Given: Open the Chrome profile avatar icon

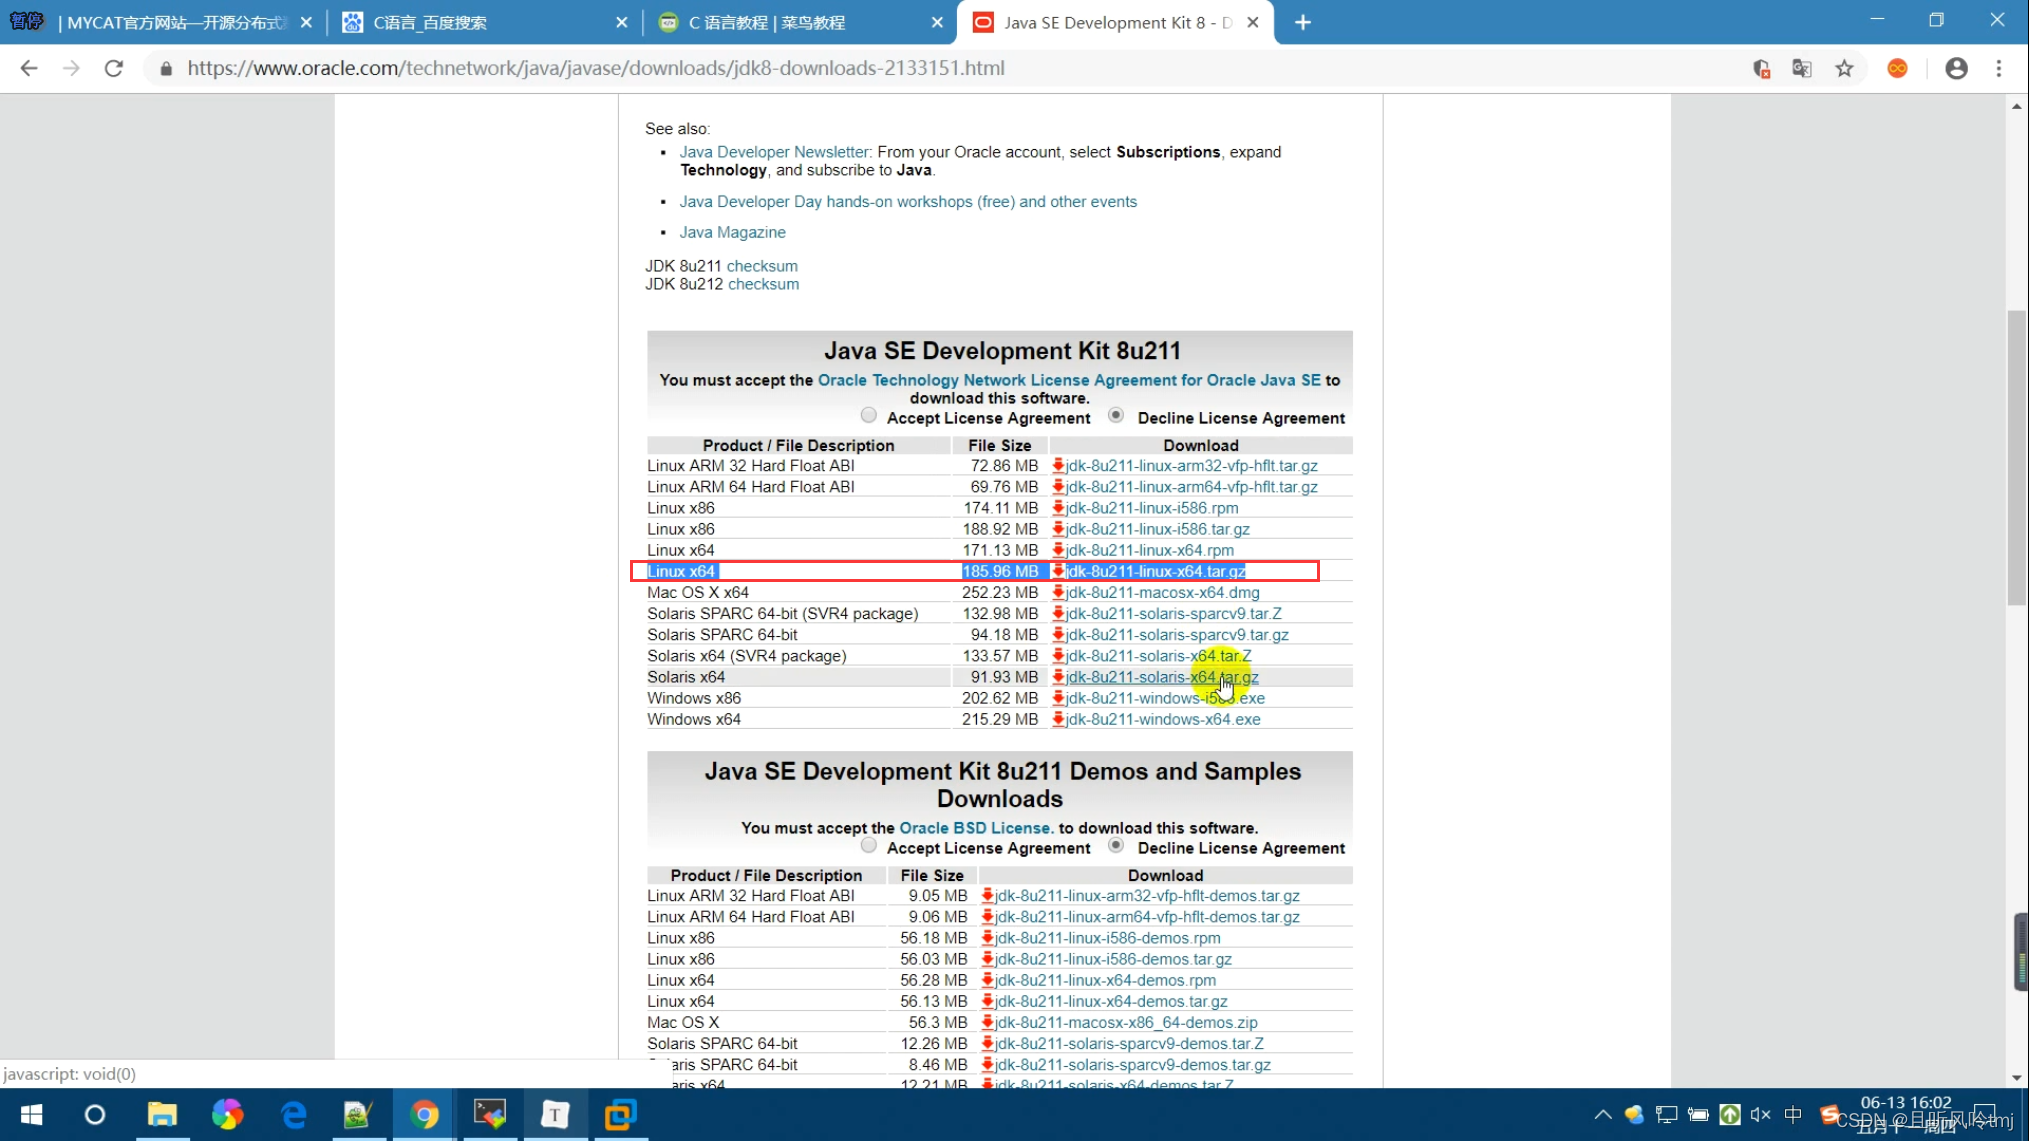Looking at the screenshot, I should [1956, 68].
